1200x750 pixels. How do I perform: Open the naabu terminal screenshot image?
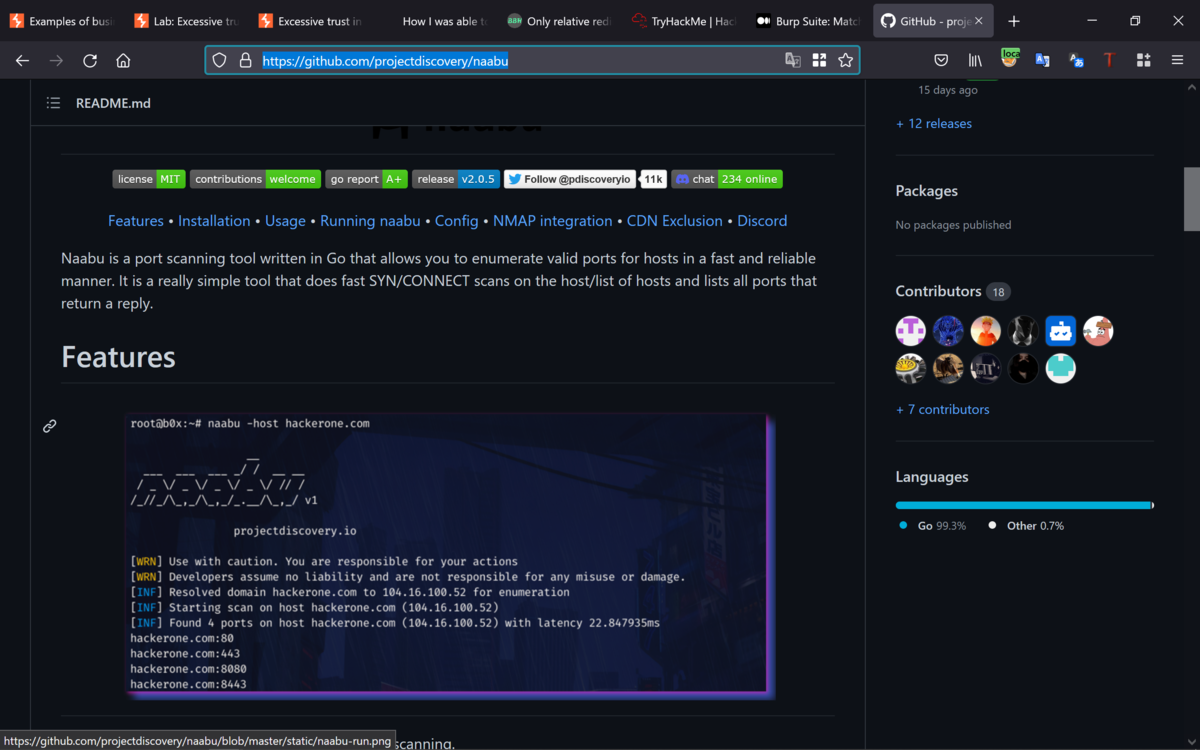[x=450, y=556]
